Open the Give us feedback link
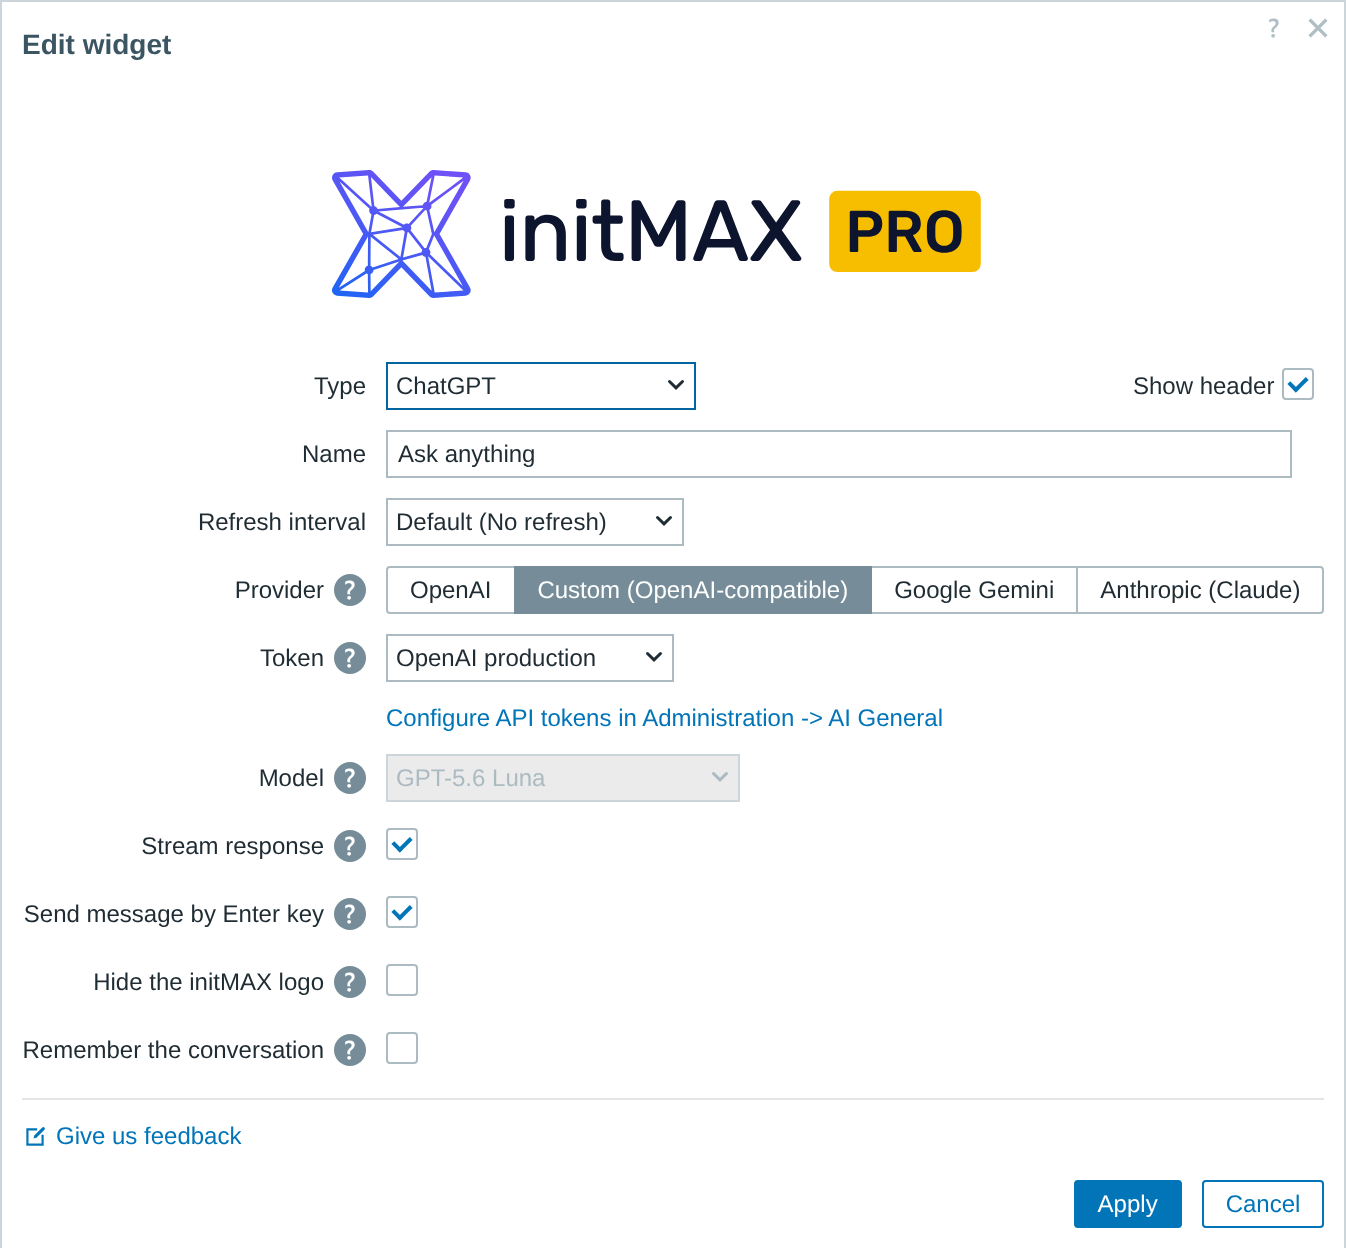The image size is (1346, 1248). pos(149,1136)
